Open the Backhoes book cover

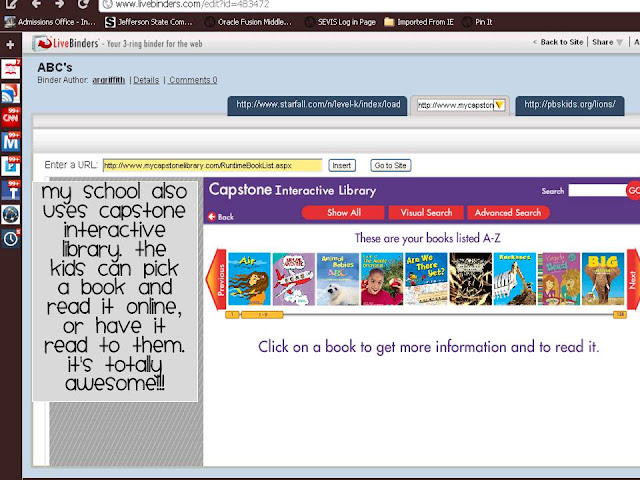(515, 279)
